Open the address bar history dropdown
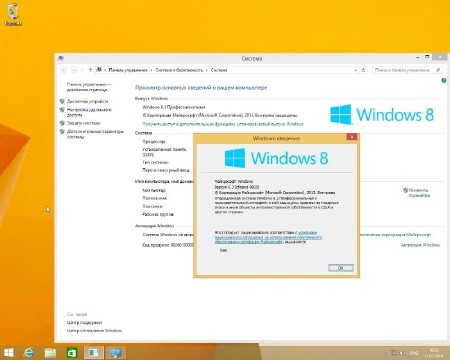This screenshot has height=360, width=450. 355,70
